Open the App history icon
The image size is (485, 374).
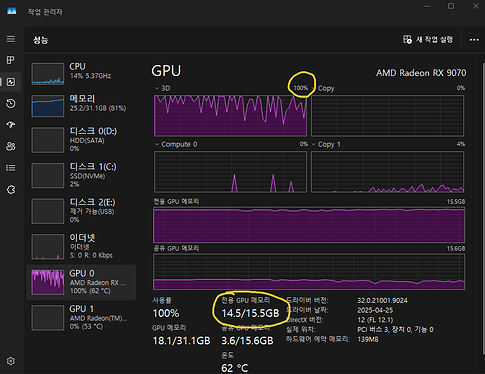tap(11, 104)
